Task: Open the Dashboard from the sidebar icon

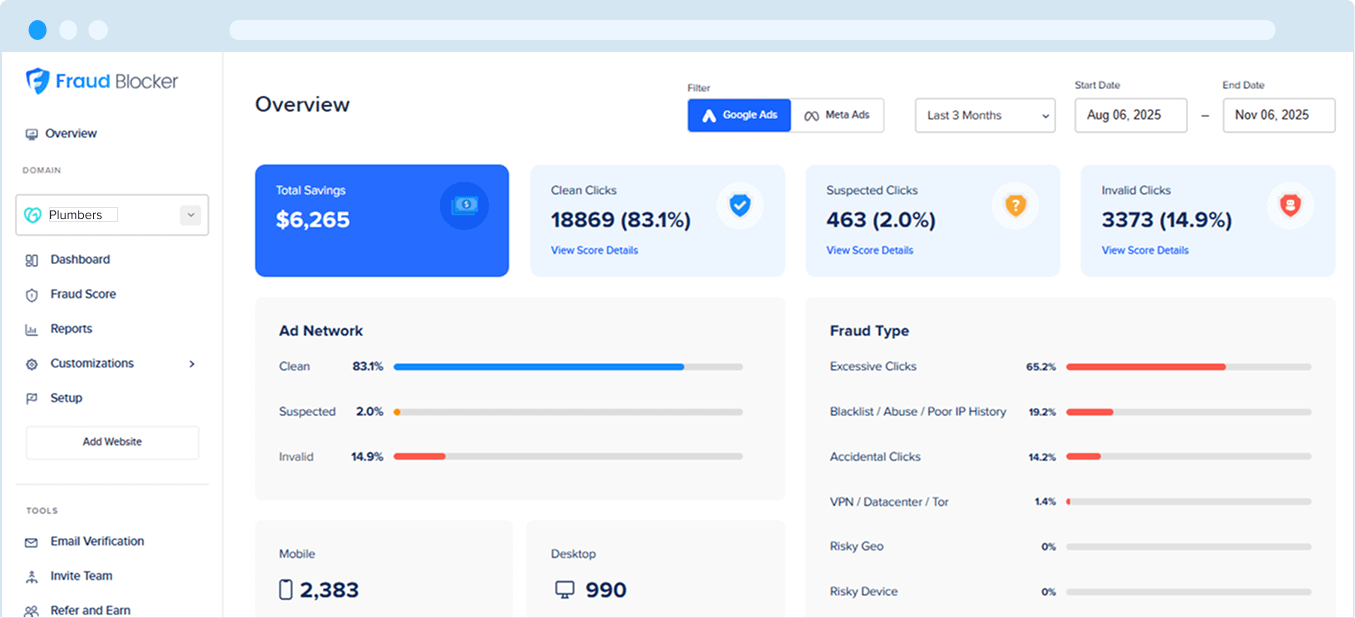Action: click(33, 259)
